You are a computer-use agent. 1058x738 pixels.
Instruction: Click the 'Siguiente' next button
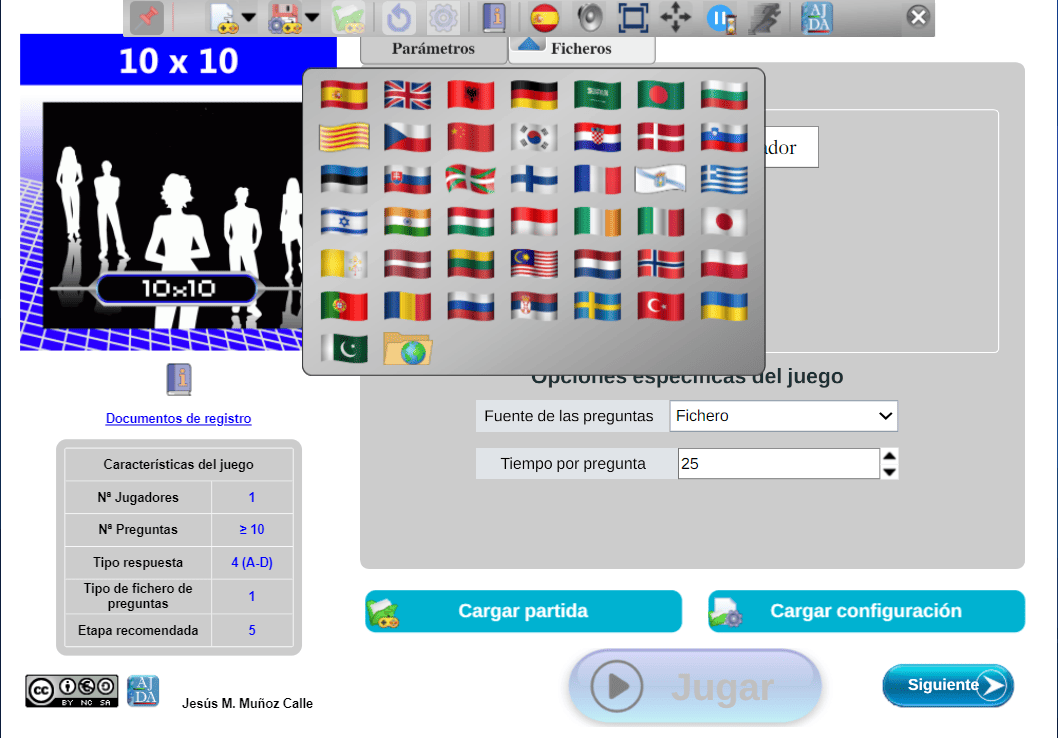pyautogui.click(x=947, y=685)
